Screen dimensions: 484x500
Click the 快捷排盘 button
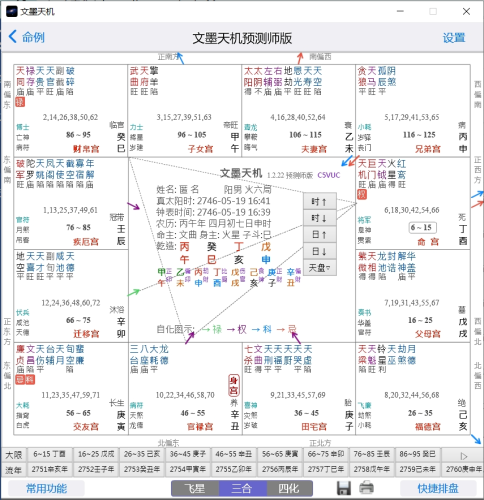tap(438, 488)
